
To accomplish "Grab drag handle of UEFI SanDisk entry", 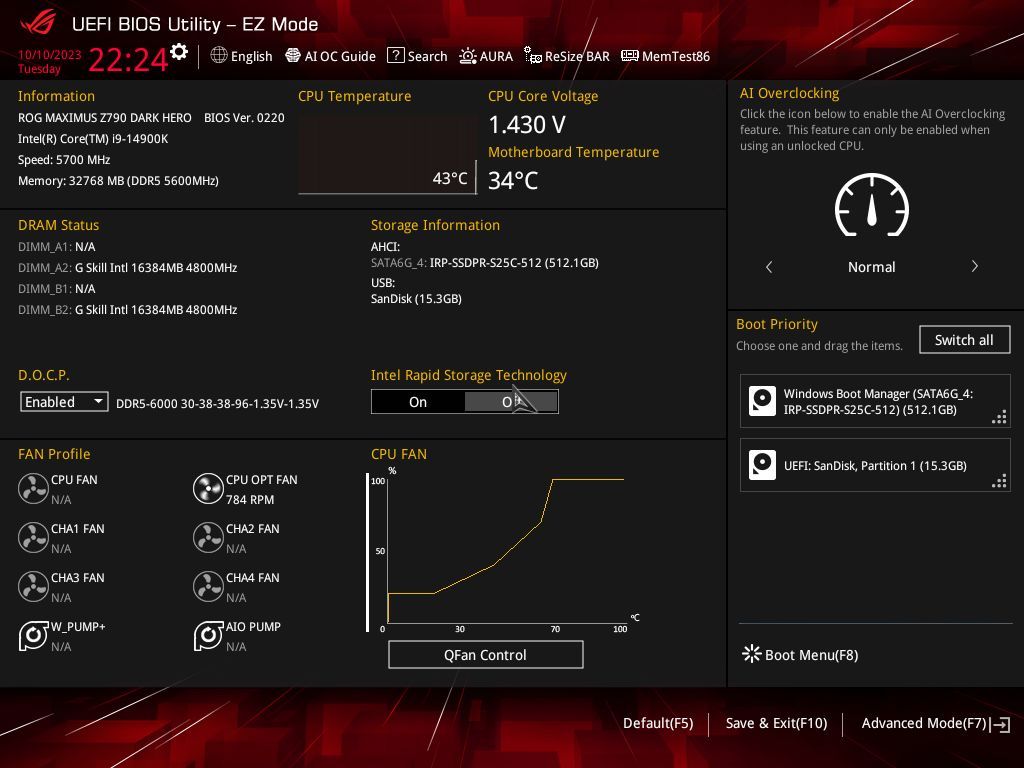I will [999, 481].
